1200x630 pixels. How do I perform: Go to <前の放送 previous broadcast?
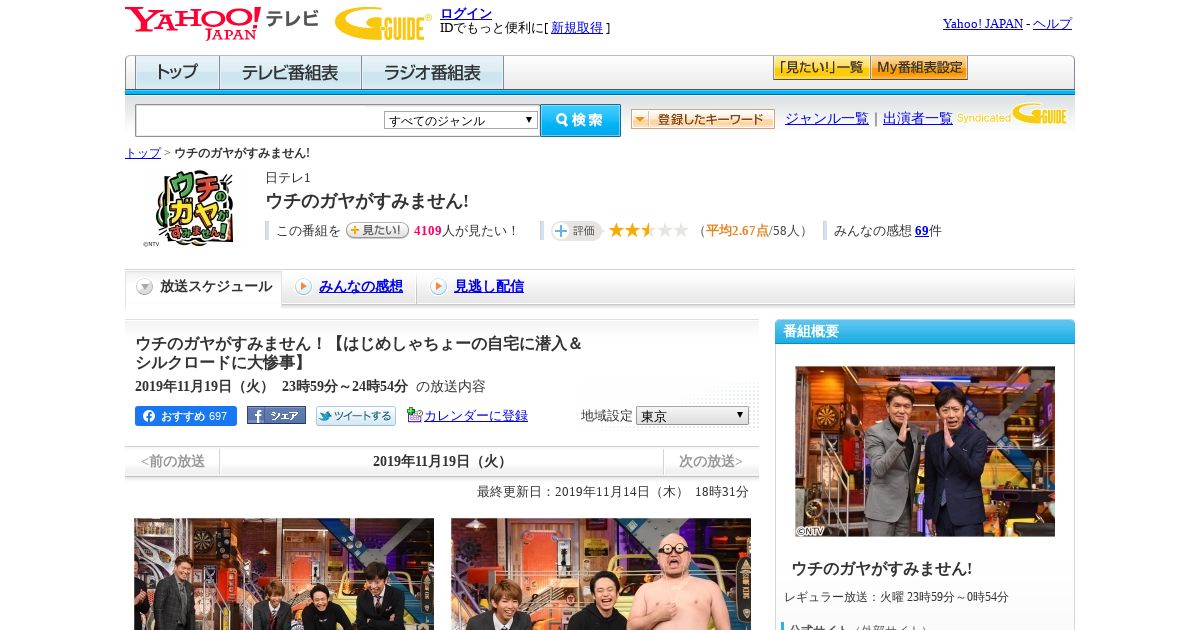click(x=172, y=461)
